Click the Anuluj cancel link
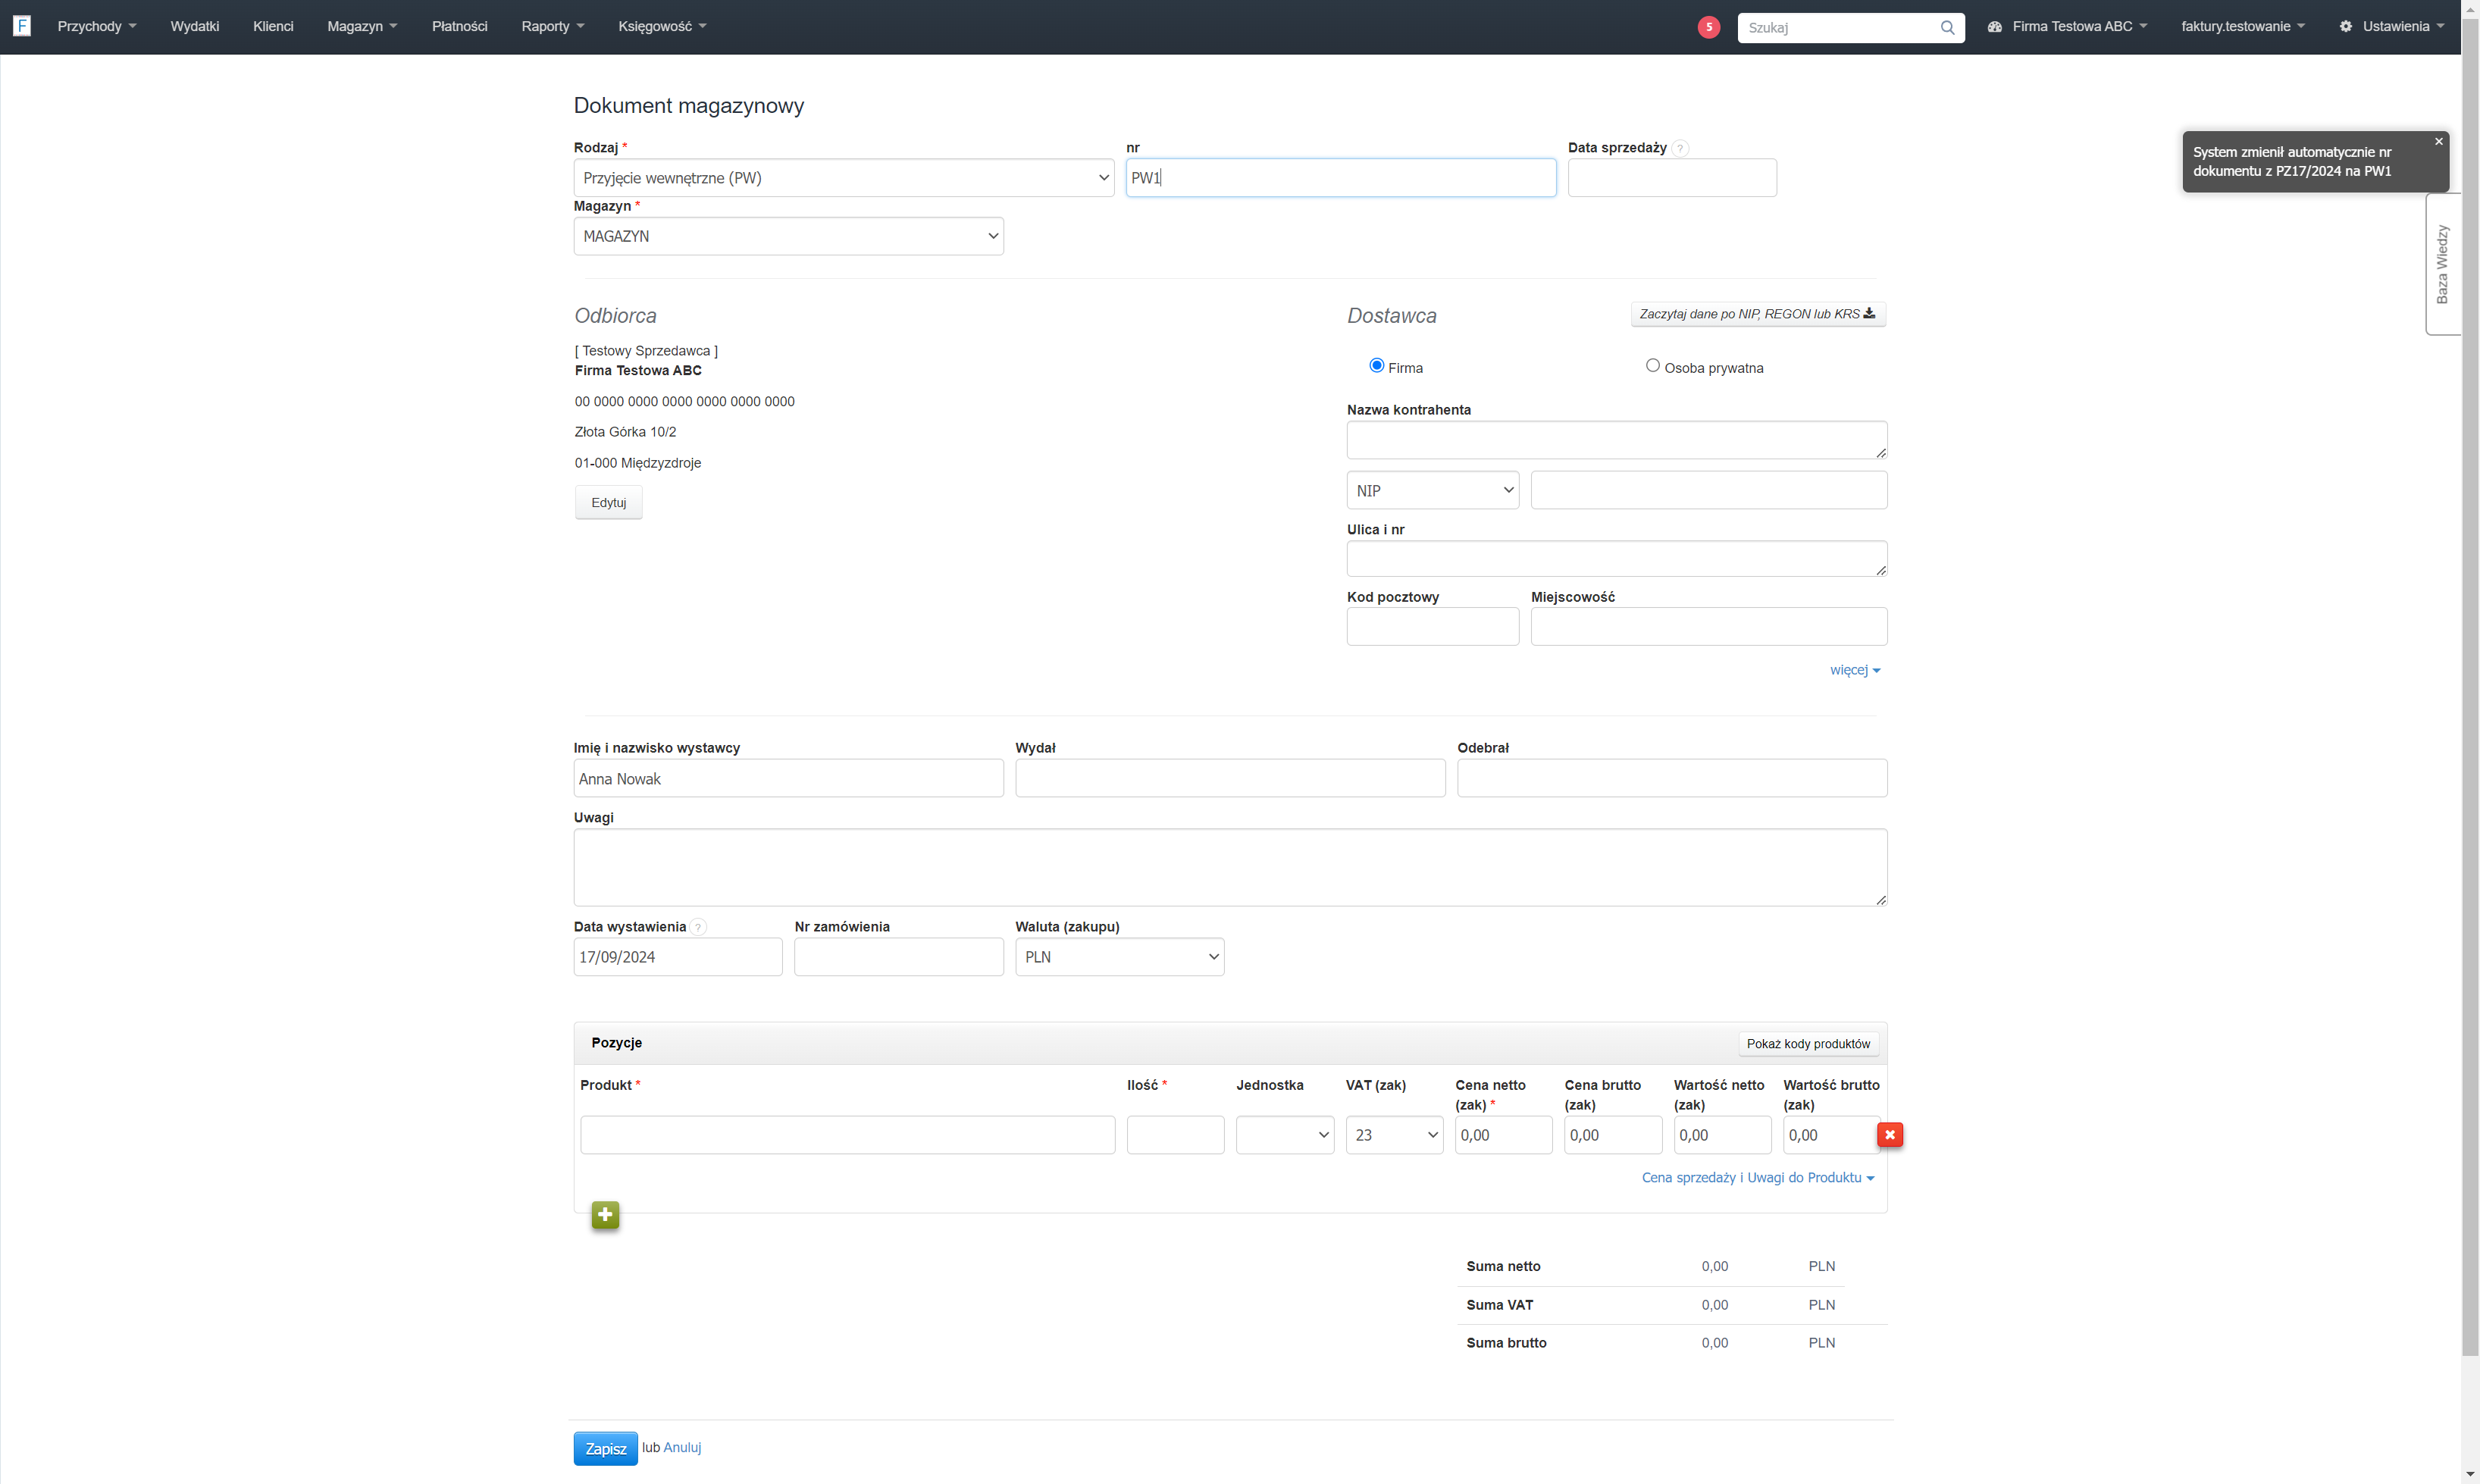The image size is (2480, 1484). pyautogui.click(x=682, y=1447)
